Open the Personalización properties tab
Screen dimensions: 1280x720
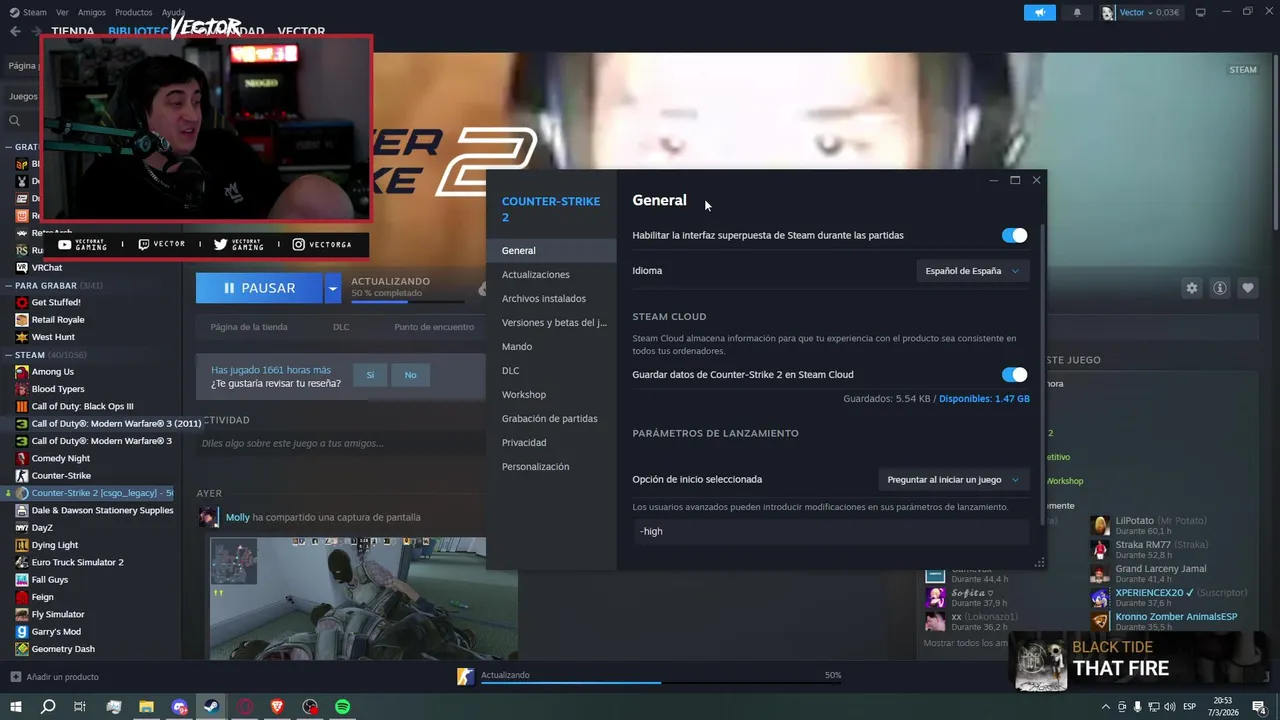551,467
